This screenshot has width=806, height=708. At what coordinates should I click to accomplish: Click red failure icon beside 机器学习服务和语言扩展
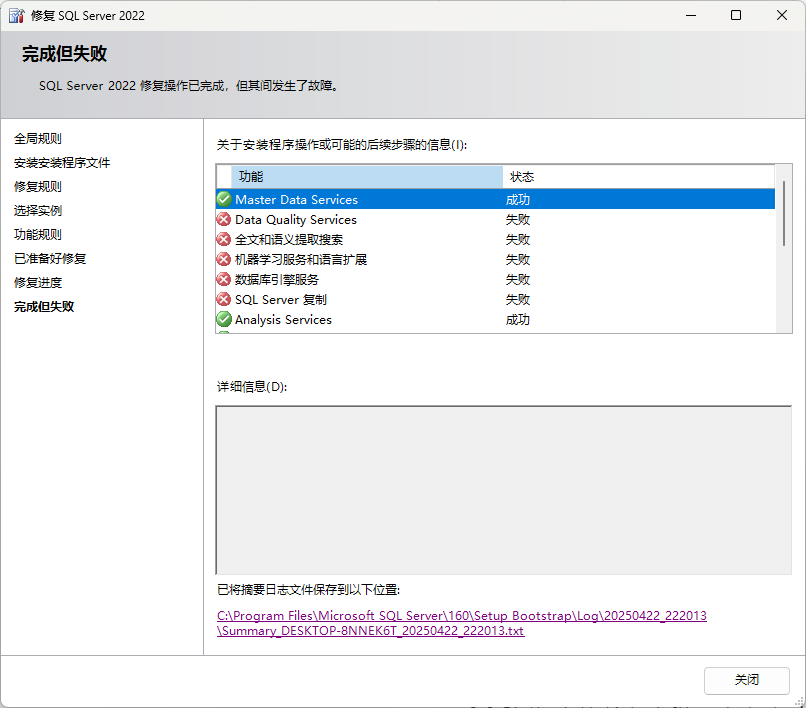pos(224,260)
